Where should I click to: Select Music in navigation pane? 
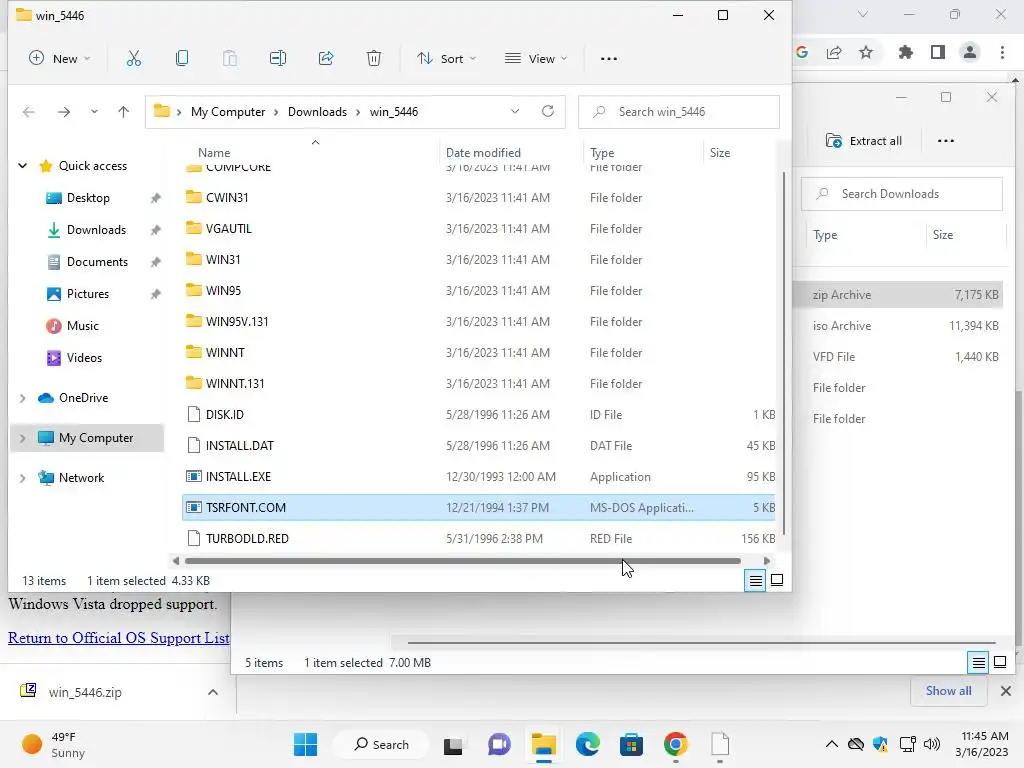pos(82,326)
